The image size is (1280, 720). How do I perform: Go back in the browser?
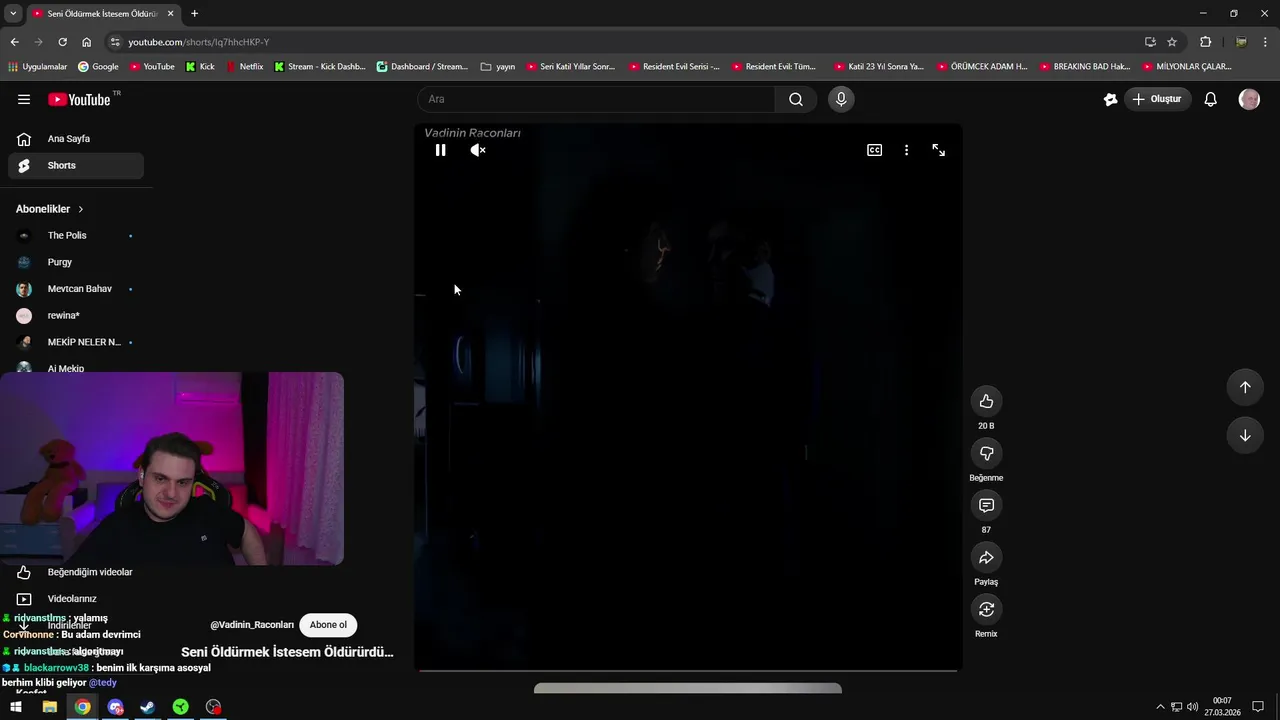click(14, 42)
